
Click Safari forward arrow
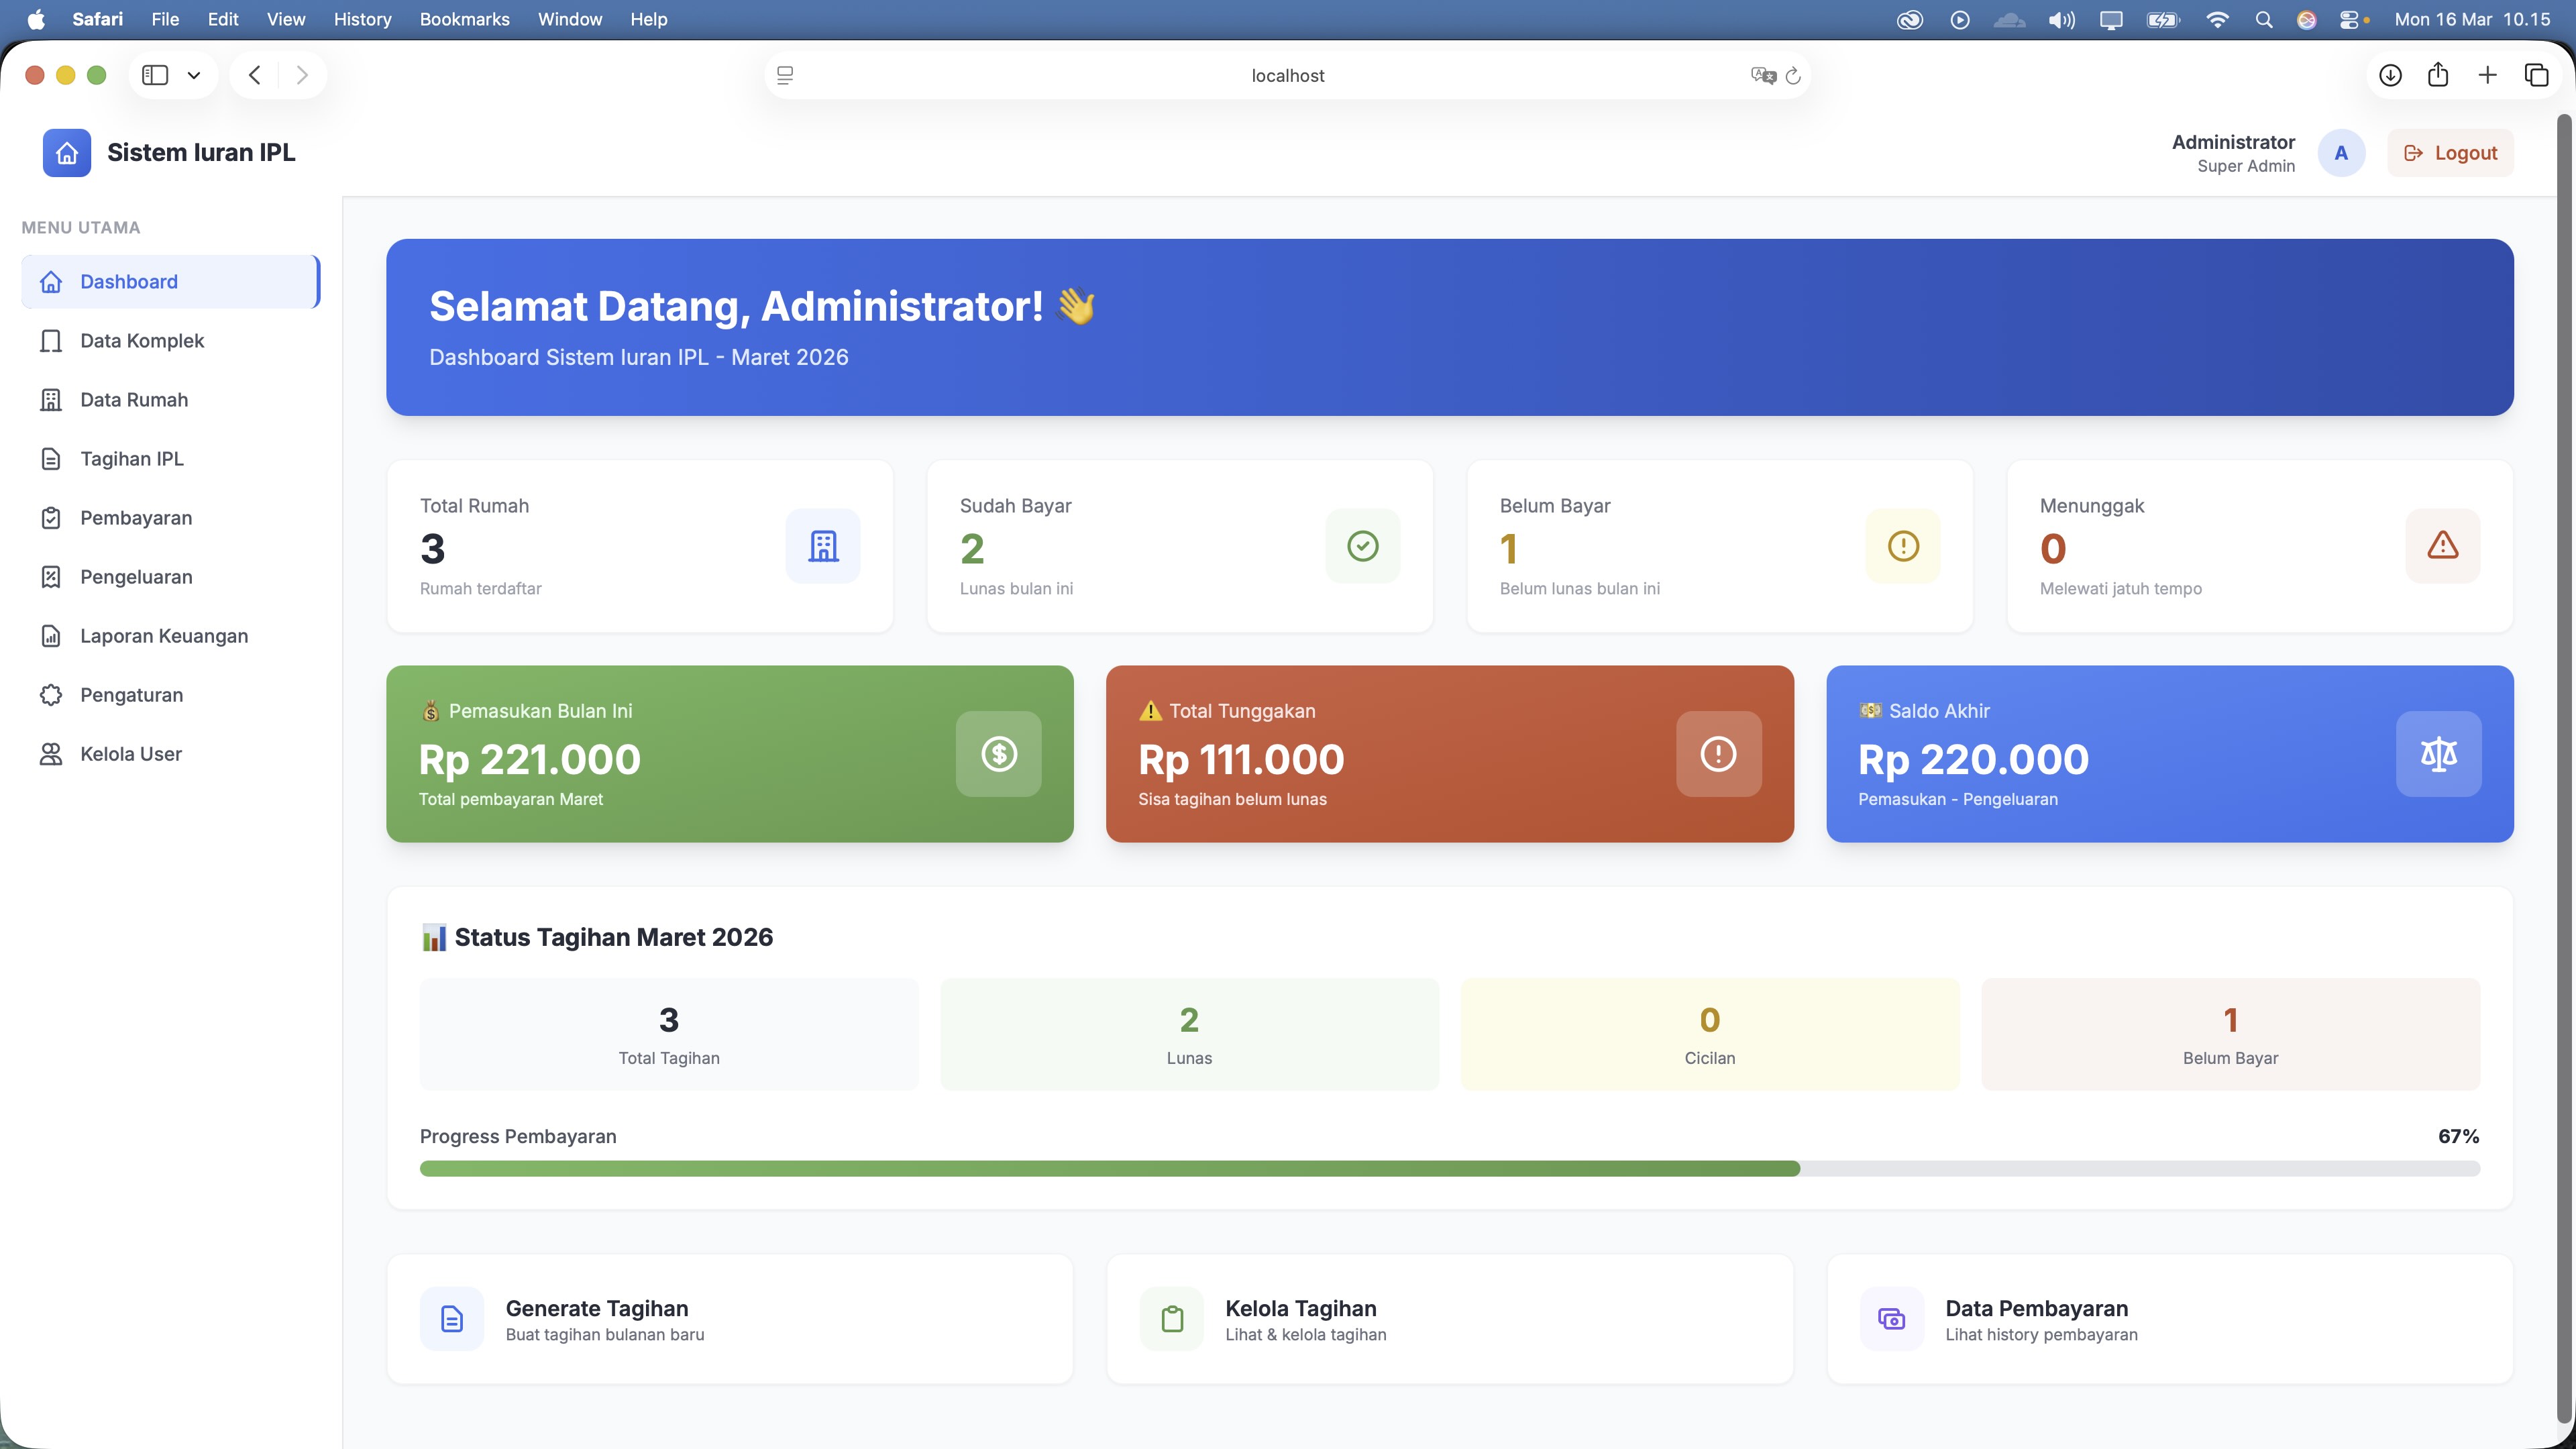pyautogui.click(x=302, y=75)
